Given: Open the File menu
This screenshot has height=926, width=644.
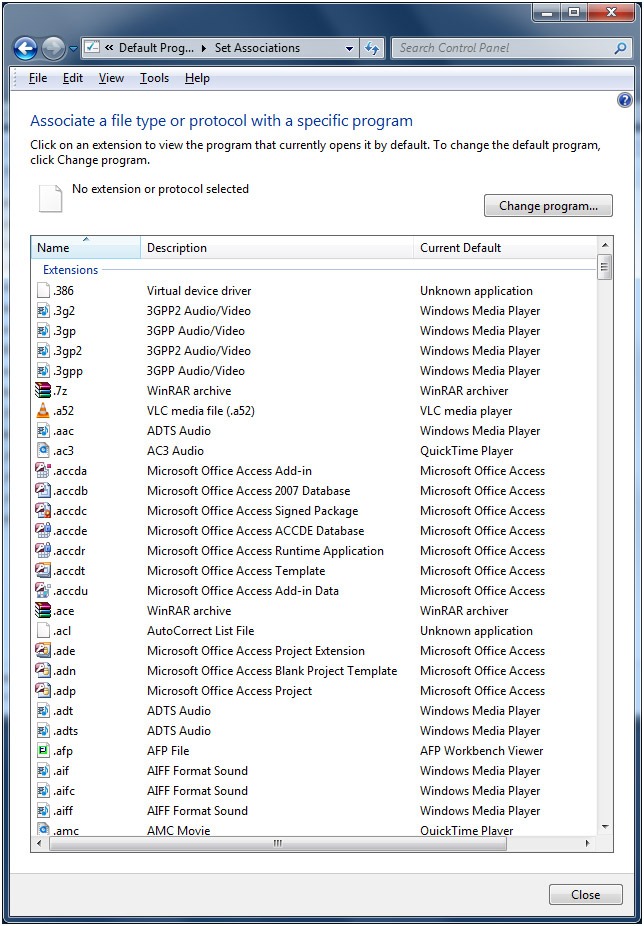Looking at the screenshot, I should 38,78.
